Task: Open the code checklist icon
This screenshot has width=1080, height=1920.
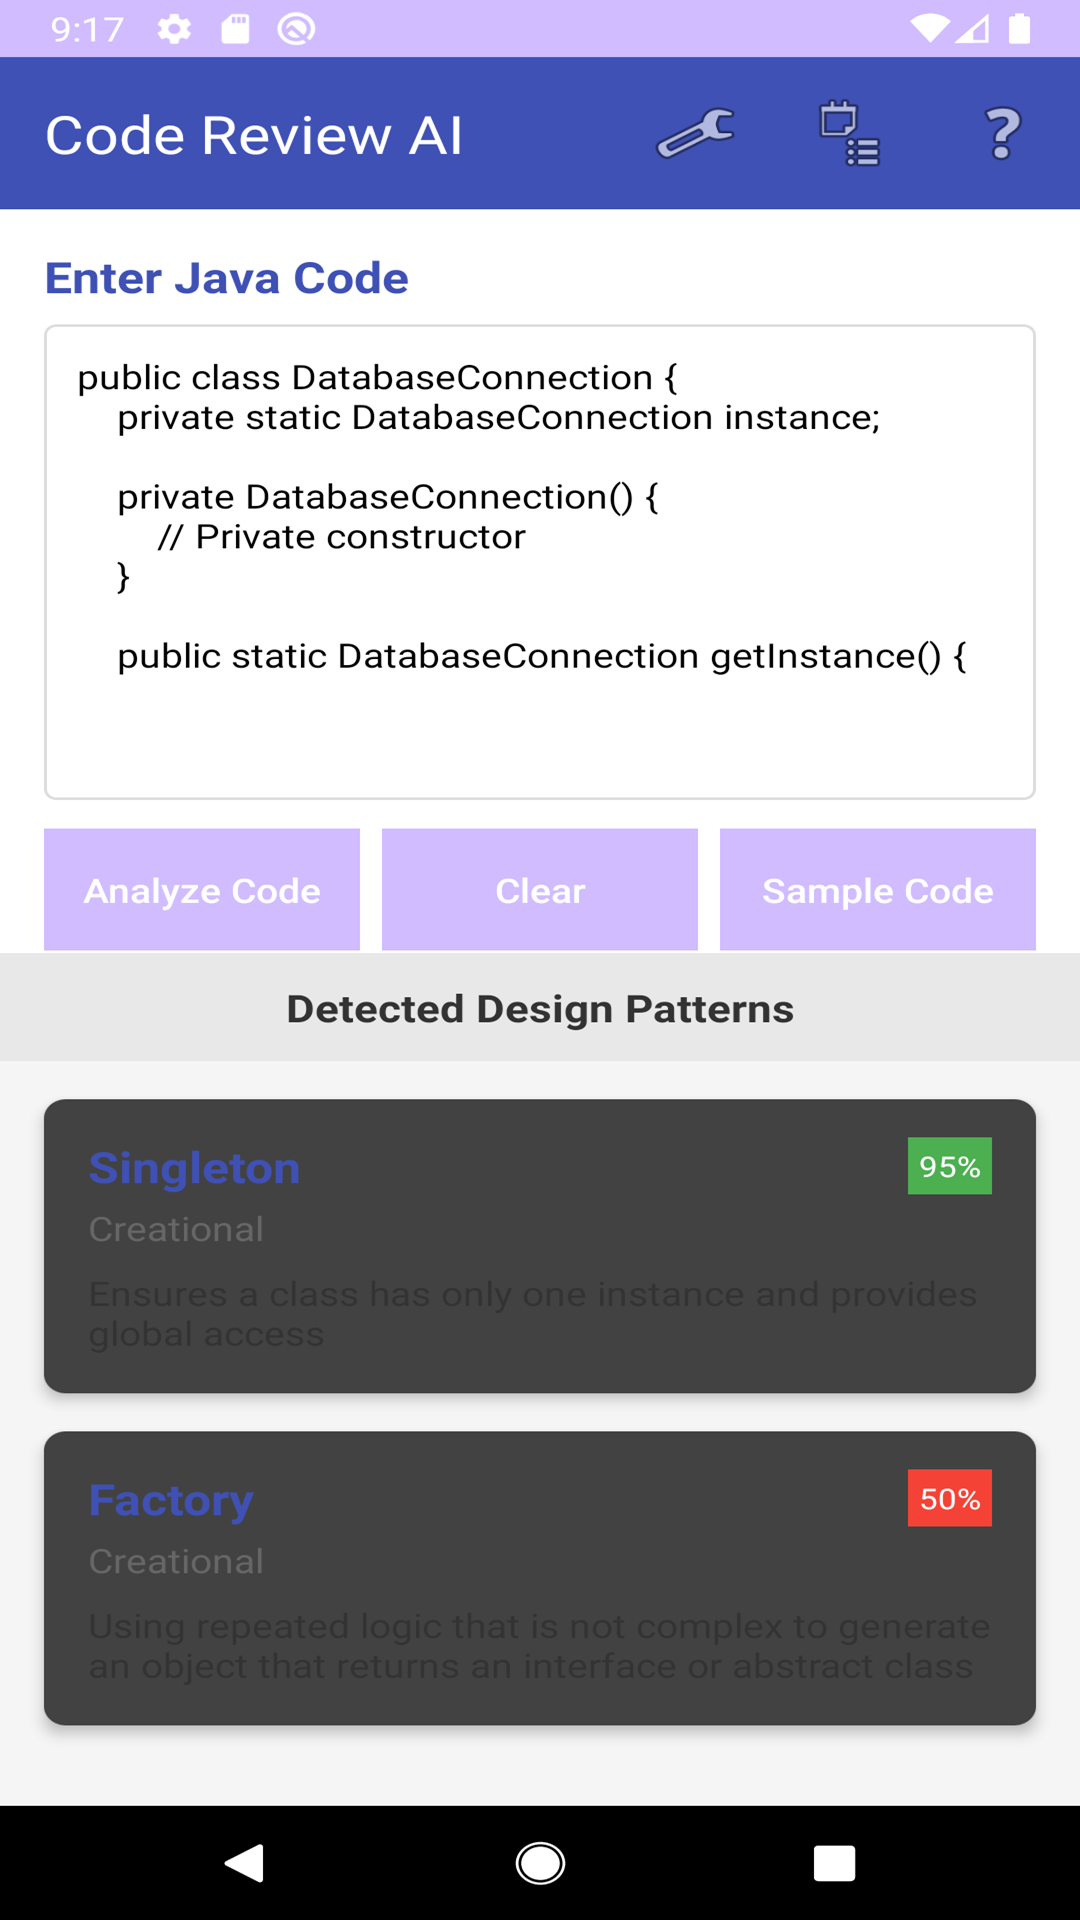Action: point(849,134)
